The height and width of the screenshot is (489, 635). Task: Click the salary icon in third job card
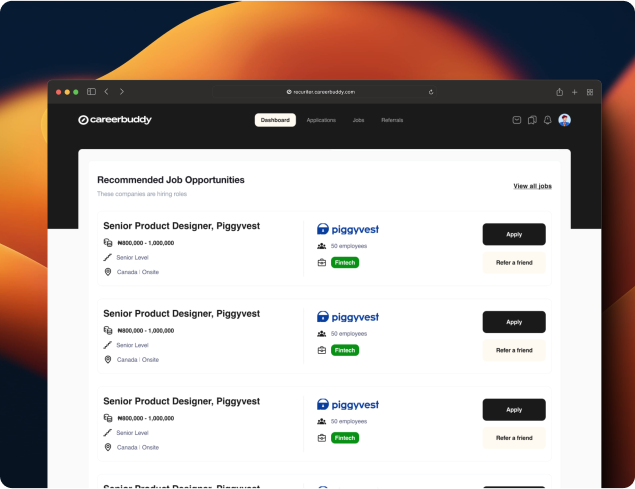pyautogui.click(x=108, y=418)
